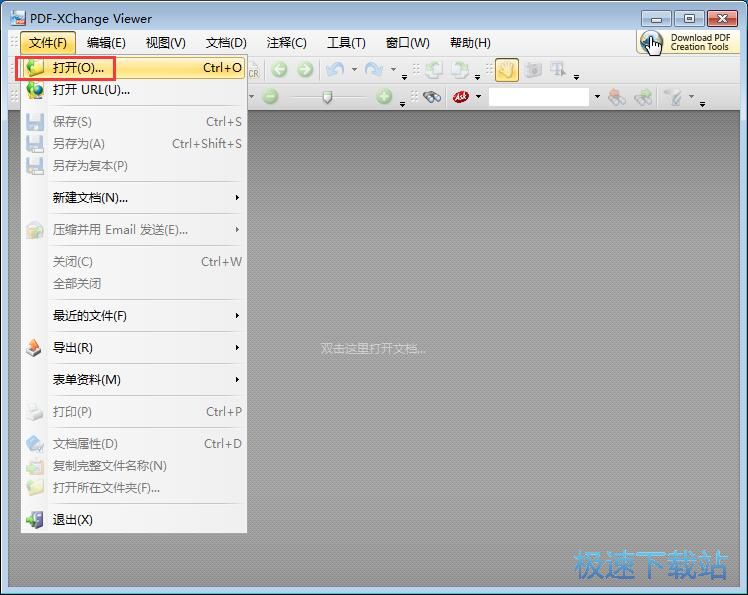
Task: Open the navigation toolbar options chevron
Action: tap(405, 77)
